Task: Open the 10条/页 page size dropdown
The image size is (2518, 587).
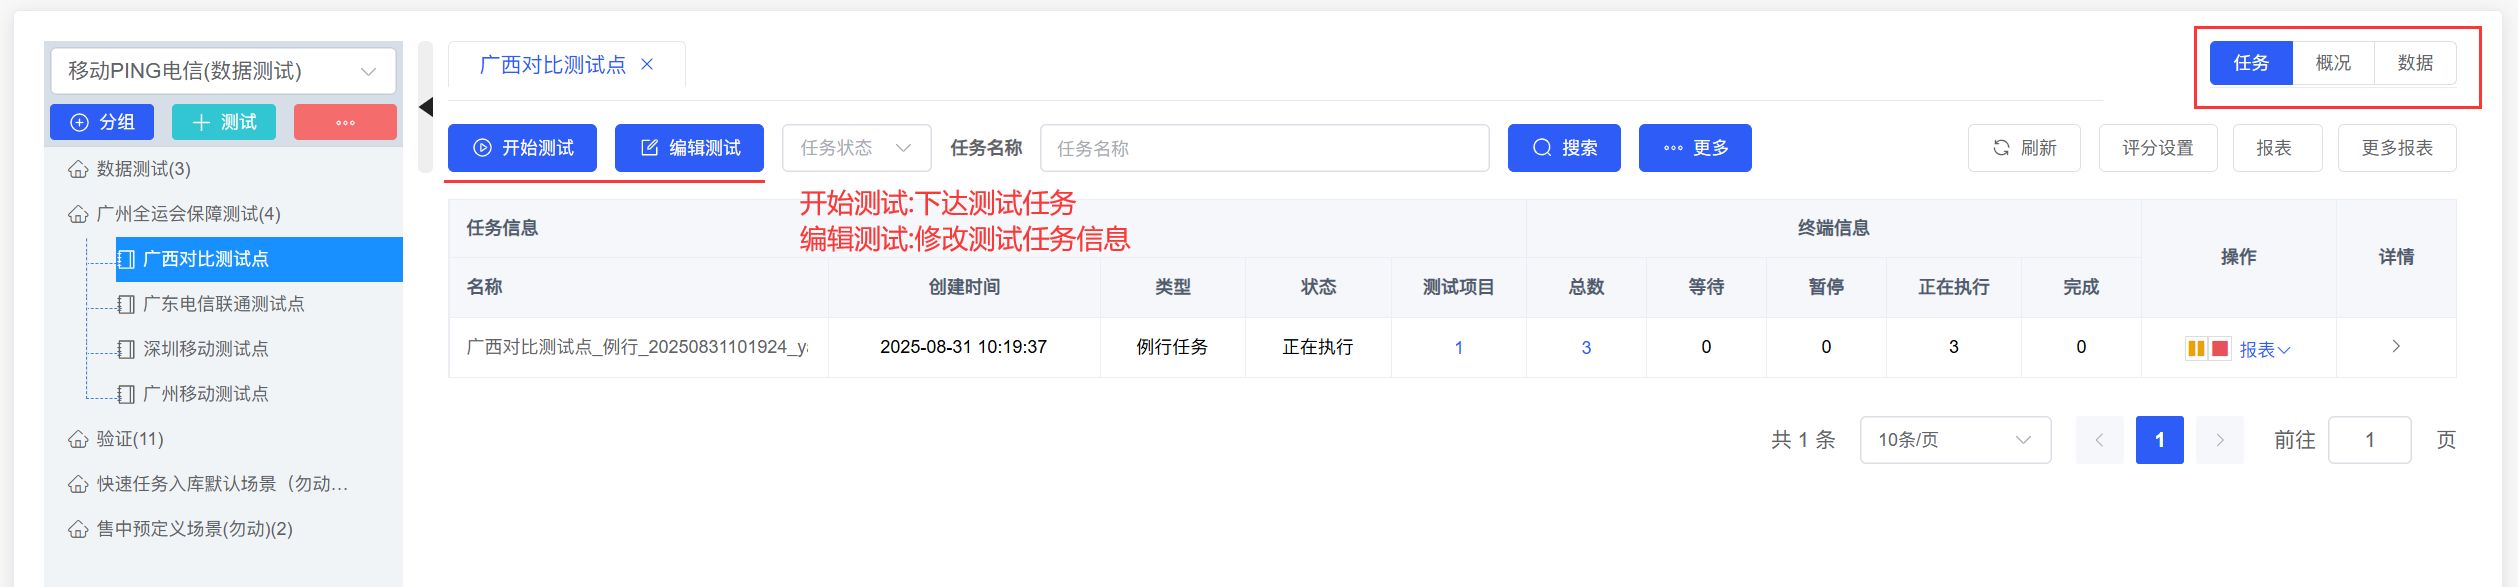Action: 1955,440
